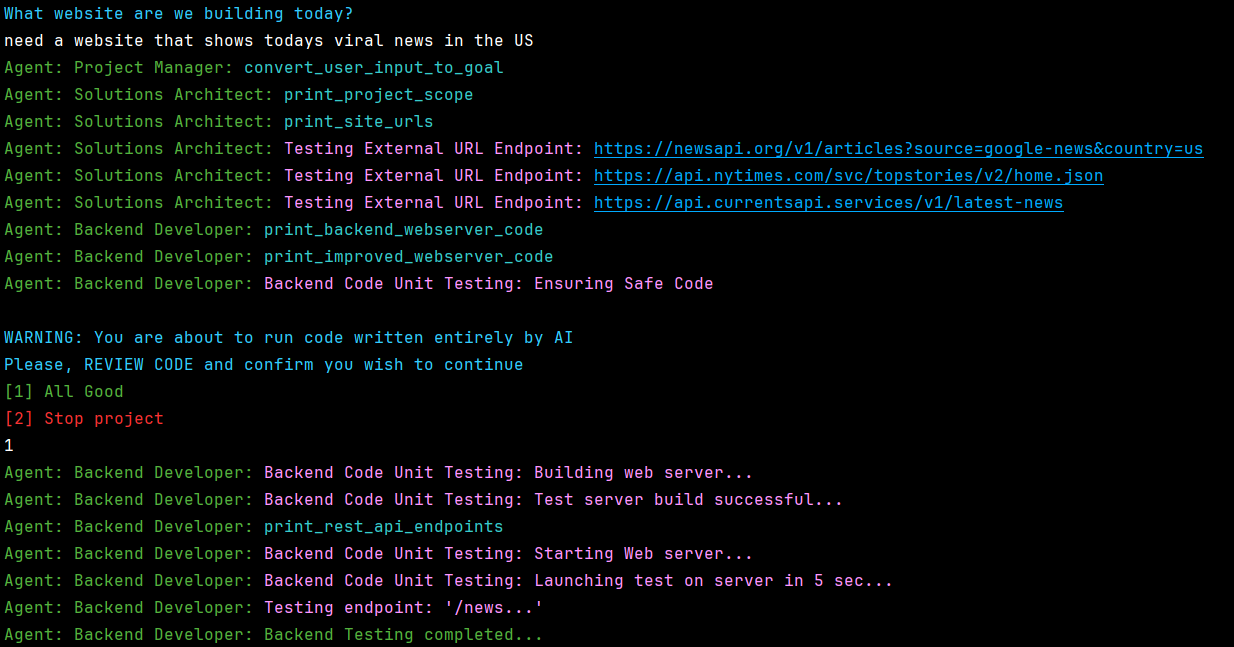Open the api.nytimes.com topstories link
The width and height of the screenshot is (1234, 647).
tap(848, 176)
